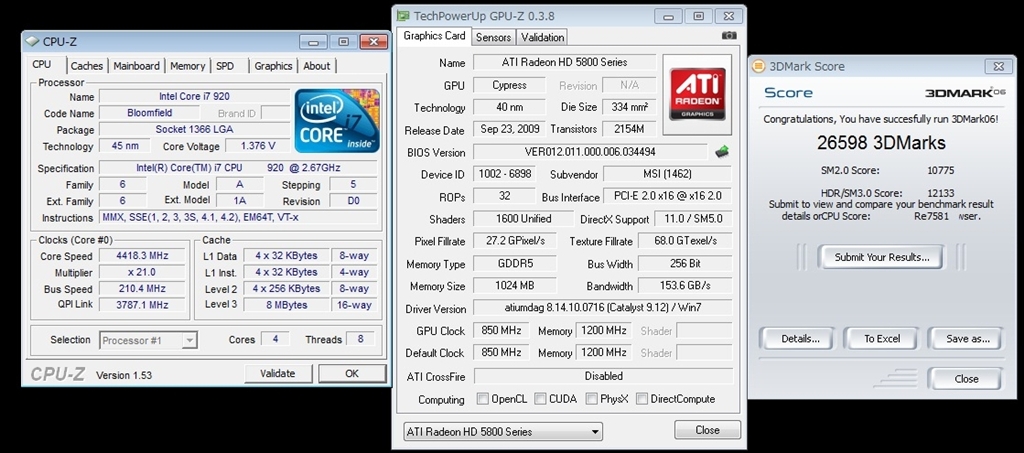Click the Subvendor value MSI (1462)
1024x453 pixels.
(667, 174)
